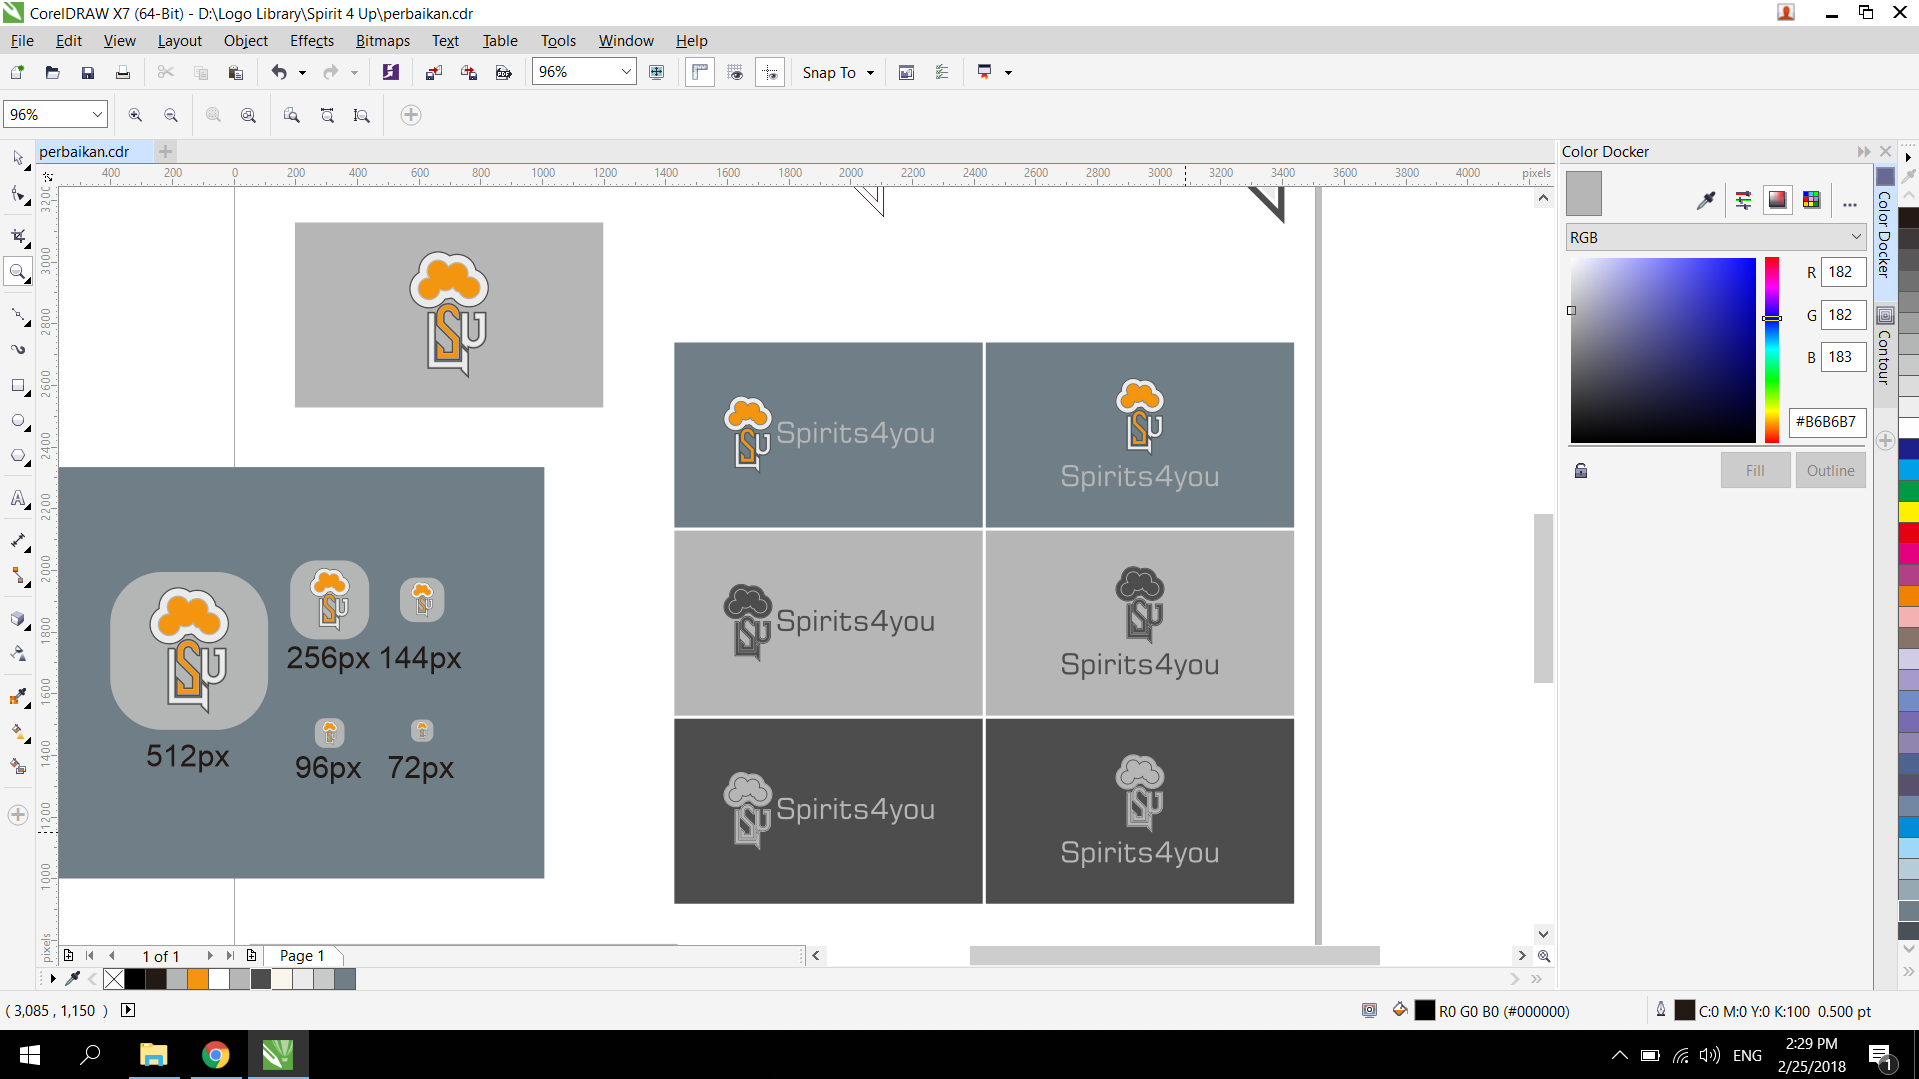
Task: Switch to color sliders view in Color Docker
Action: coord(1743,200)
